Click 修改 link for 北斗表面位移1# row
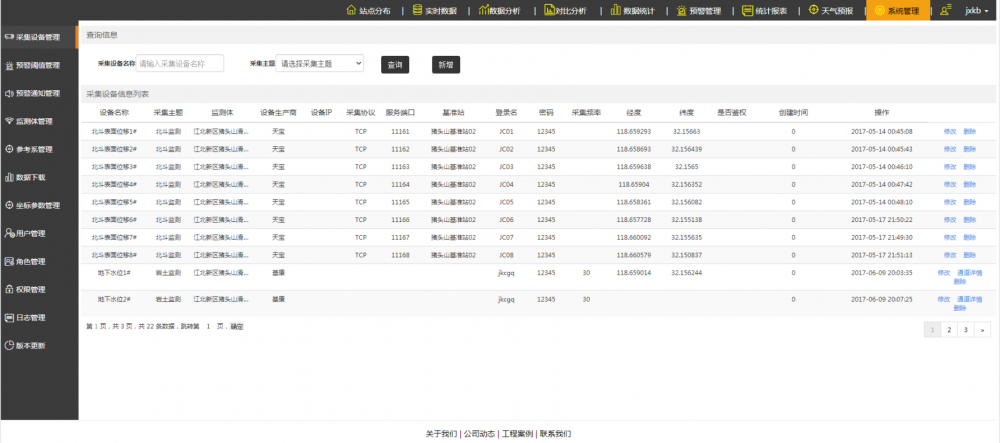Viewport: 1000px width, 443px height. tap(949, 131)
